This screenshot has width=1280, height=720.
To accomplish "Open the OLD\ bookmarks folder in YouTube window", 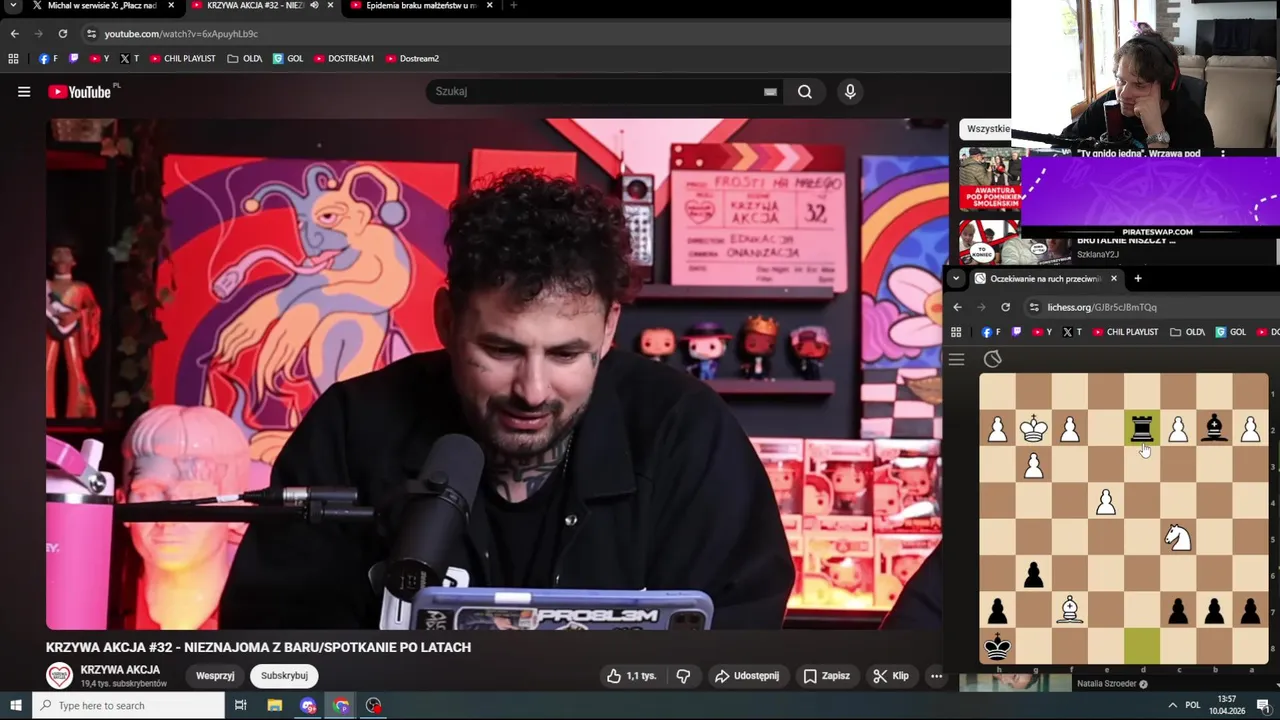I will point(245,59).
